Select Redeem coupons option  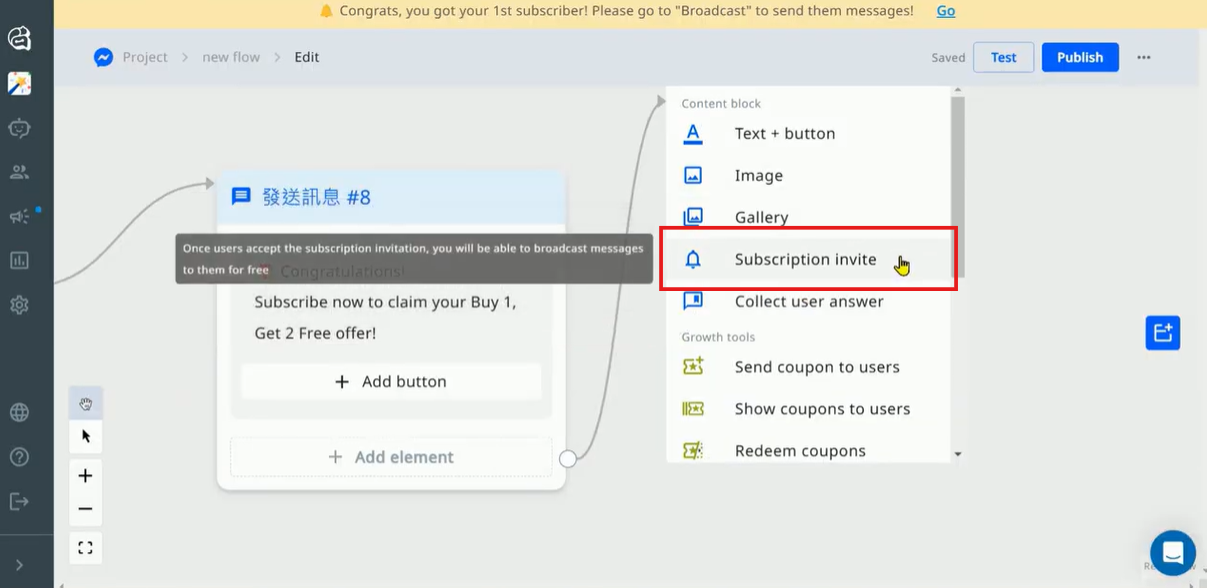point(807,451)
